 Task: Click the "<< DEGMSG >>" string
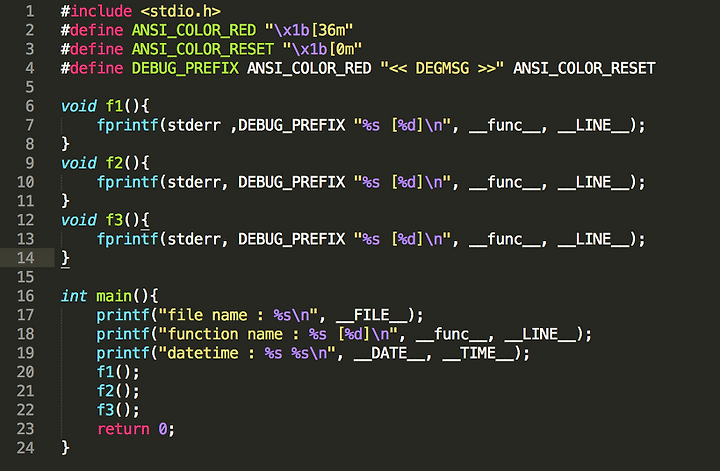(x=442, y=68)
